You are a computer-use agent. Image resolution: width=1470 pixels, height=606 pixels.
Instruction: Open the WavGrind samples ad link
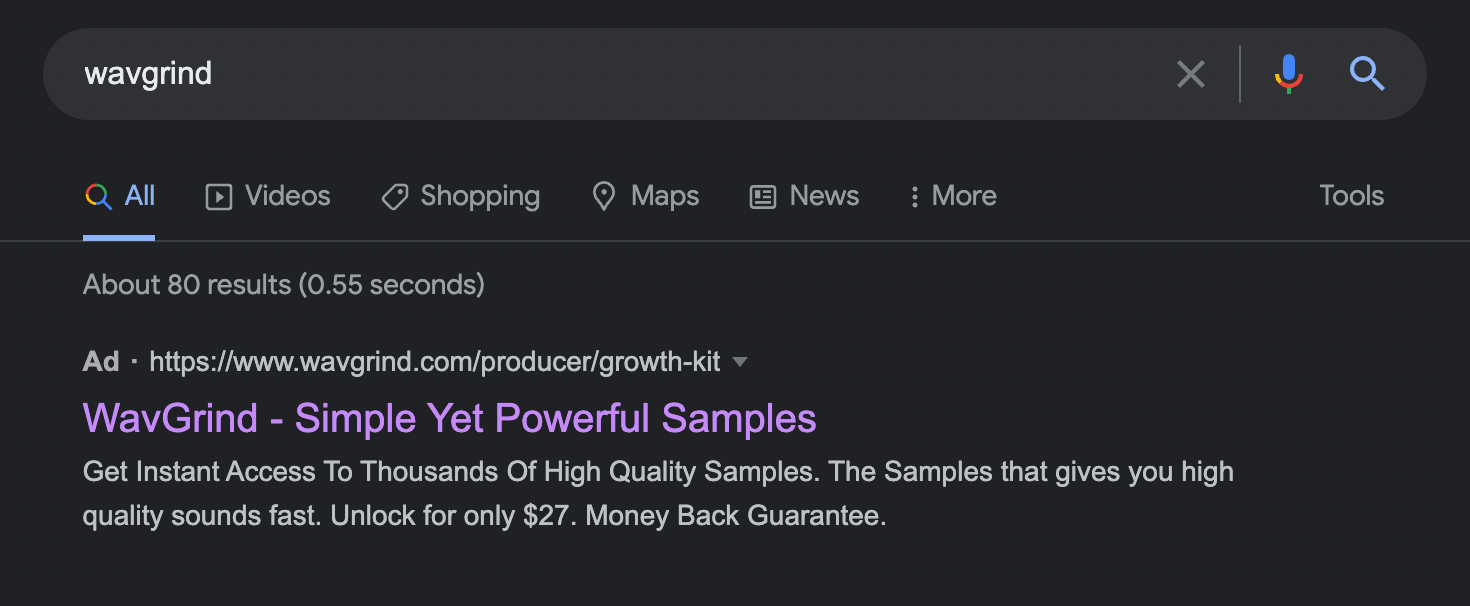(x=448, y=418)
